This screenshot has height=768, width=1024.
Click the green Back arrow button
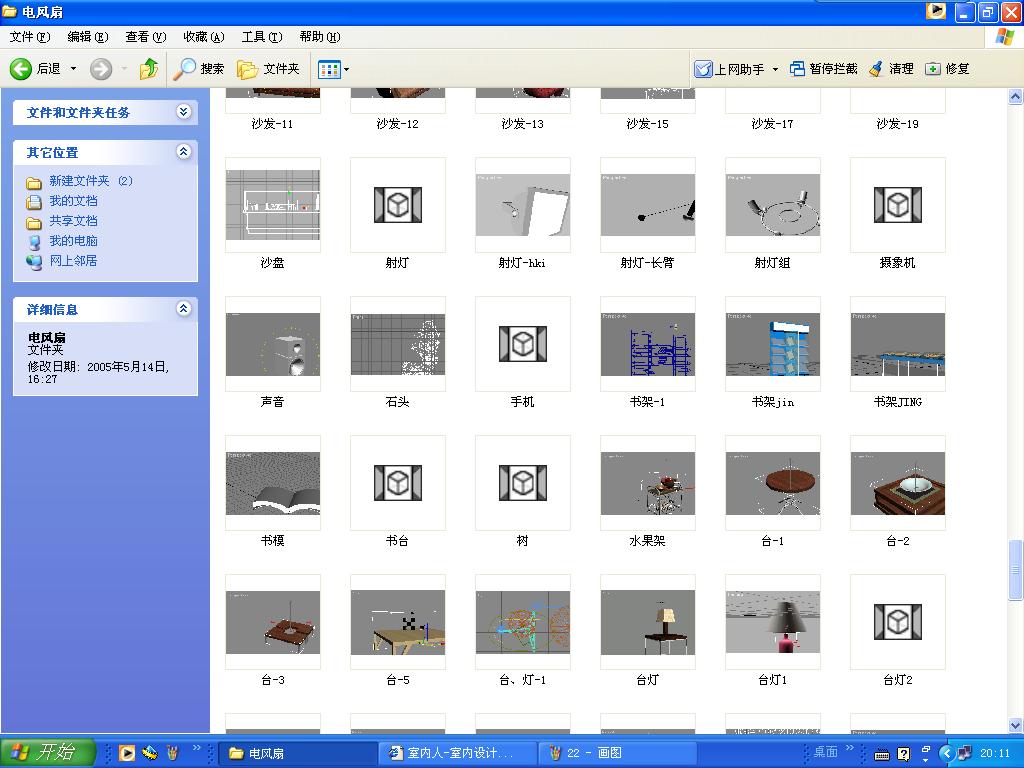pyautogui.click(x=20, y=69)
